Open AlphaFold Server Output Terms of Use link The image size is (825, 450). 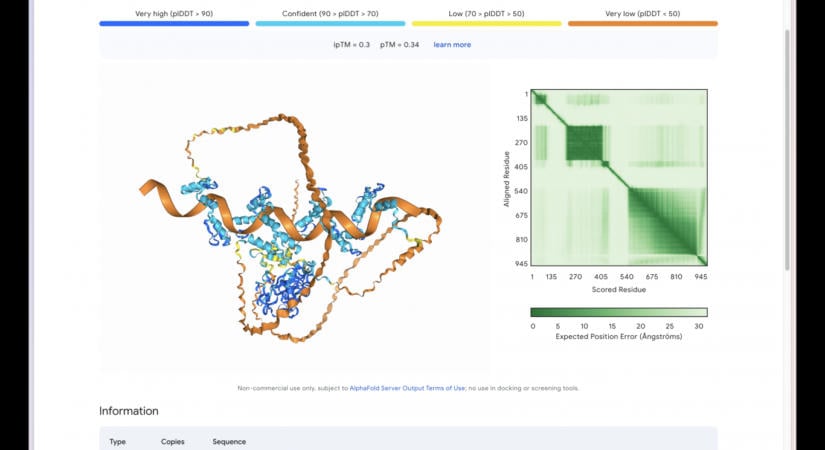pos(407,388)
